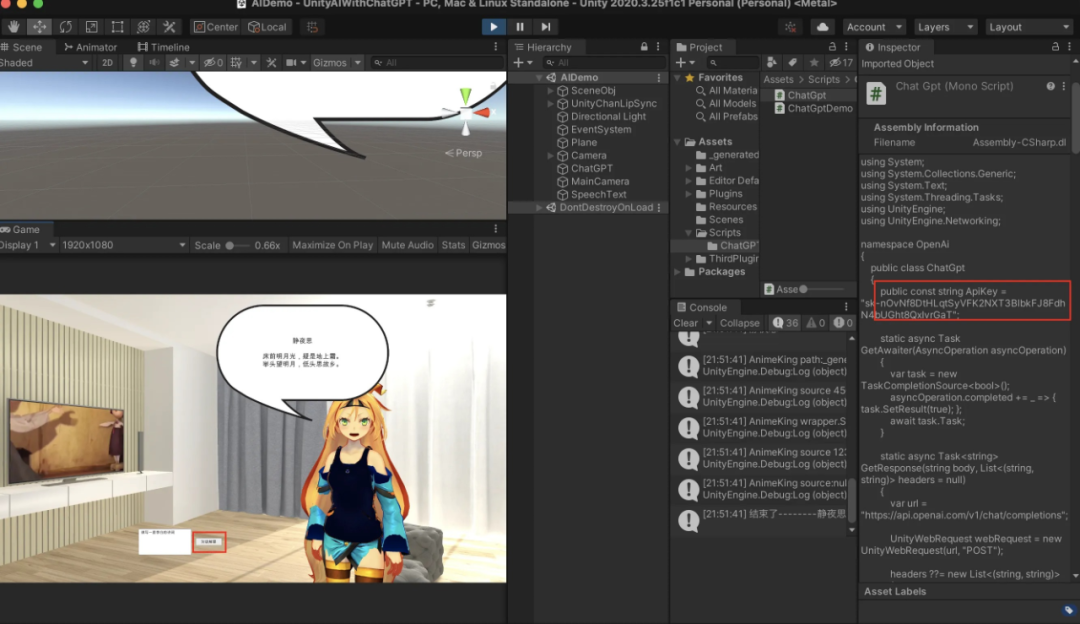The image size is (1080, 624).
Task: Expand UnityChanLipSync in Hierarchy
Action: pyautogui.click(x=550, y=104)
